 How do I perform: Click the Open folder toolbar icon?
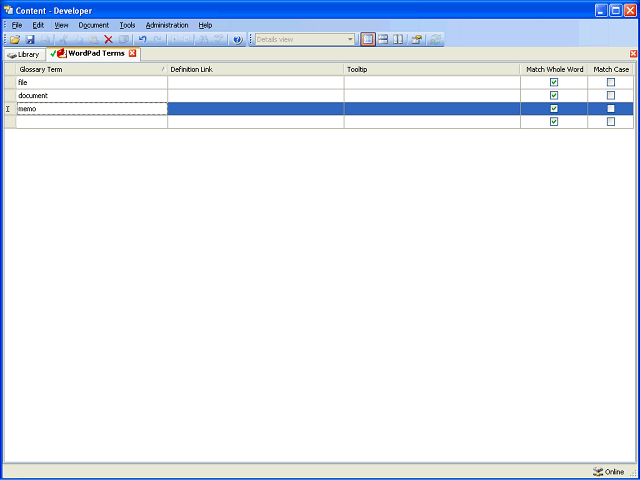15,40
